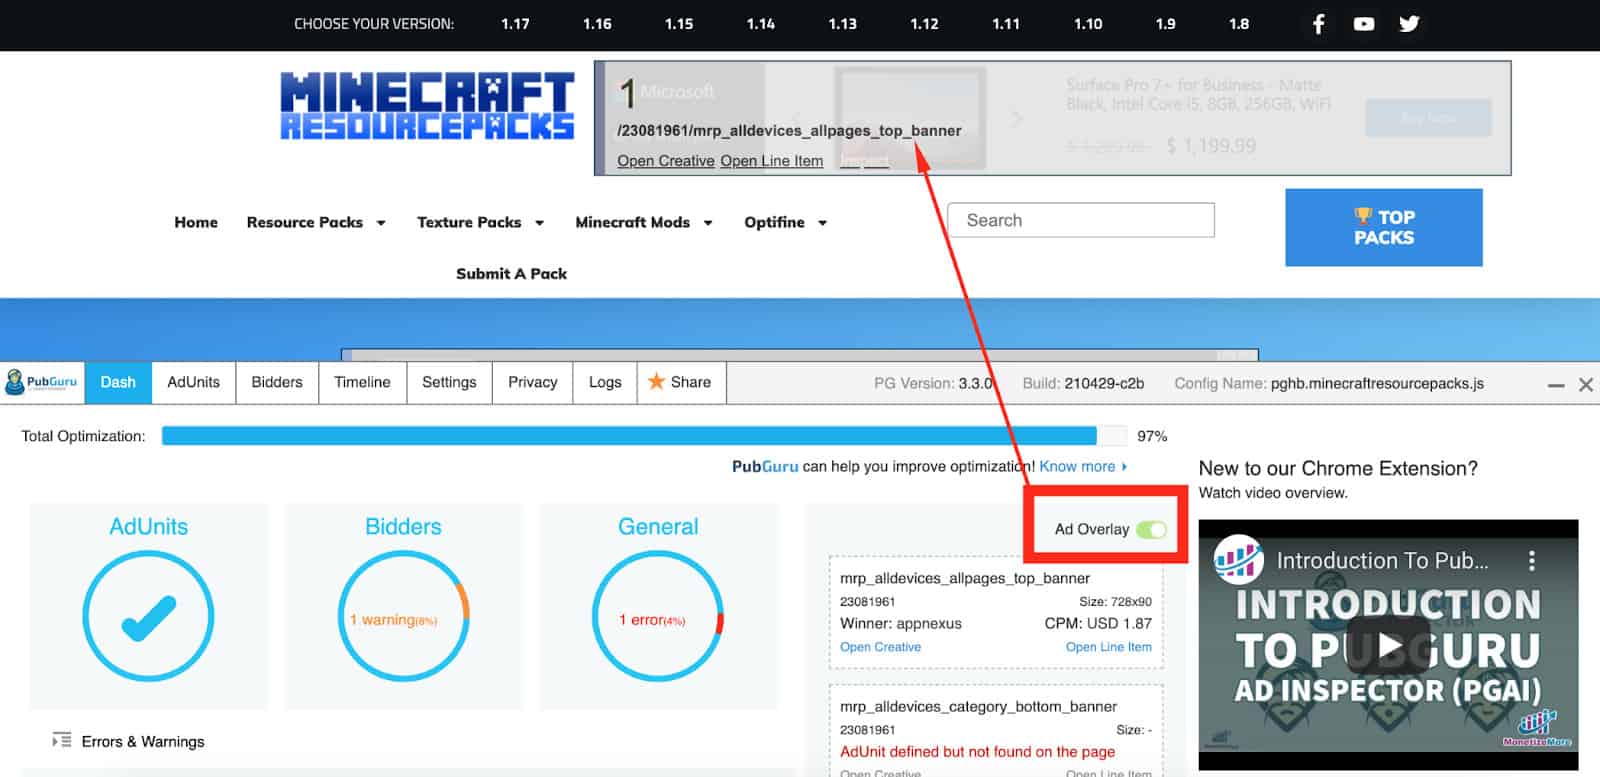
Task: Open the video options three-dot menu
Action: point(1531,561)
